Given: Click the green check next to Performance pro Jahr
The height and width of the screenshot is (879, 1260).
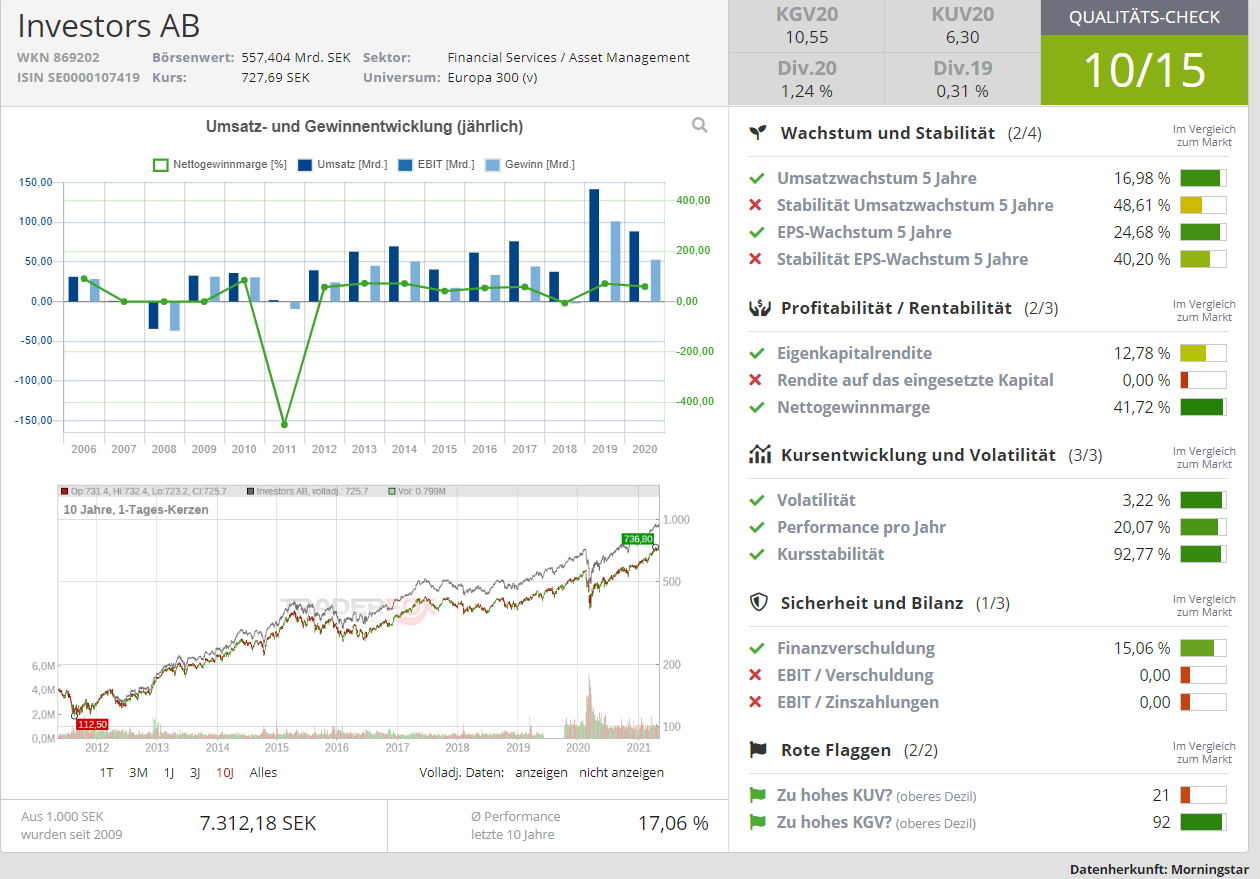Looking at the screenshot, I should (x=757, y=527).
